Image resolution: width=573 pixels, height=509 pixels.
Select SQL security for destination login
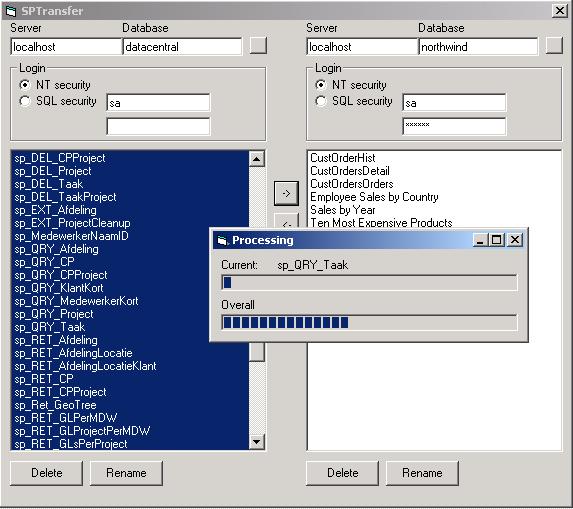320,101
